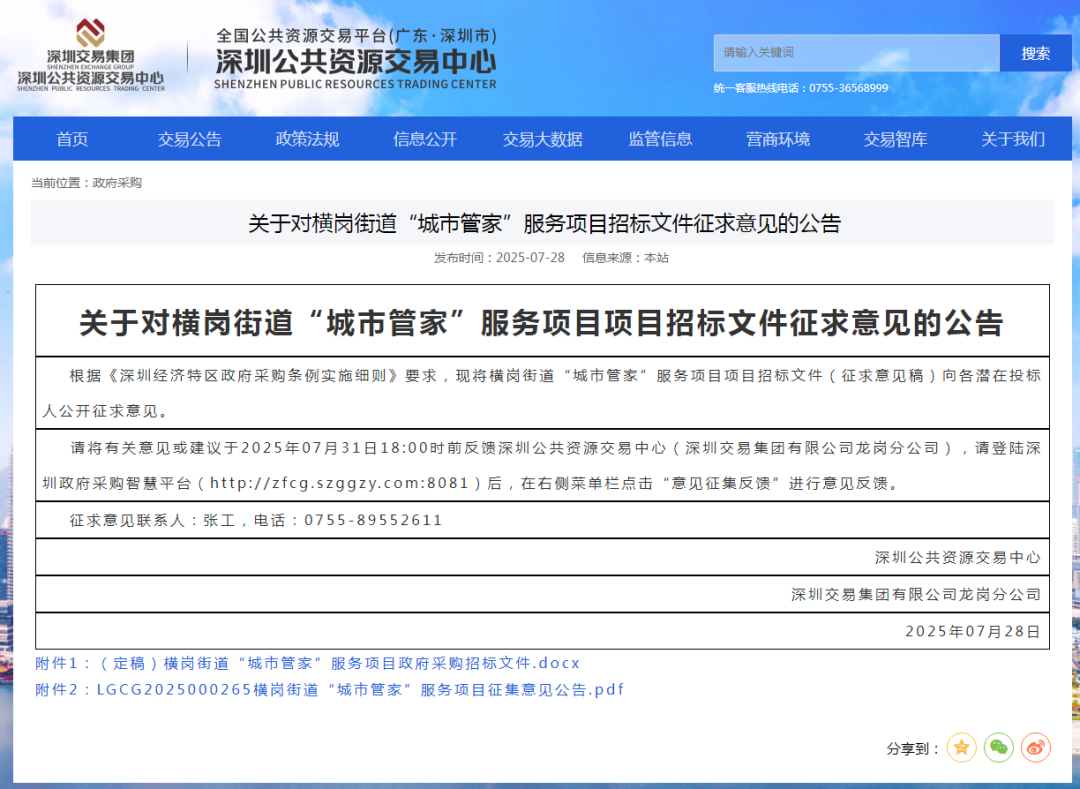1080x789 pixels.
Task: Select 交易智库 from navigation bar
Action: [895, 139]
